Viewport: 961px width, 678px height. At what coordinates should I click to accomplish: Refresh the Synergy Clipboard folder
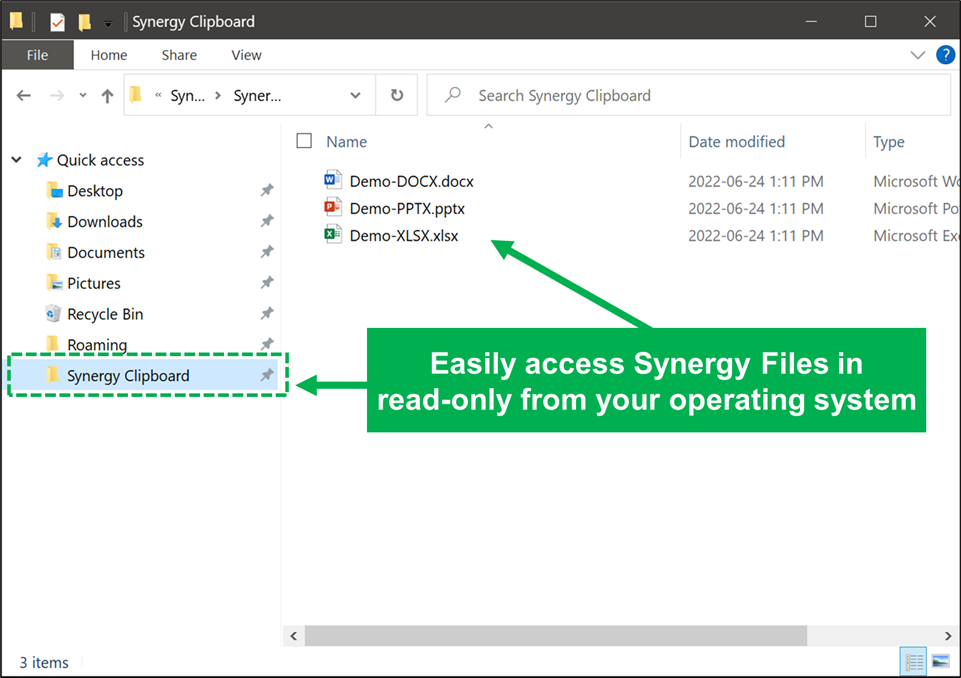pyautogui.click(x=397, y=95)
